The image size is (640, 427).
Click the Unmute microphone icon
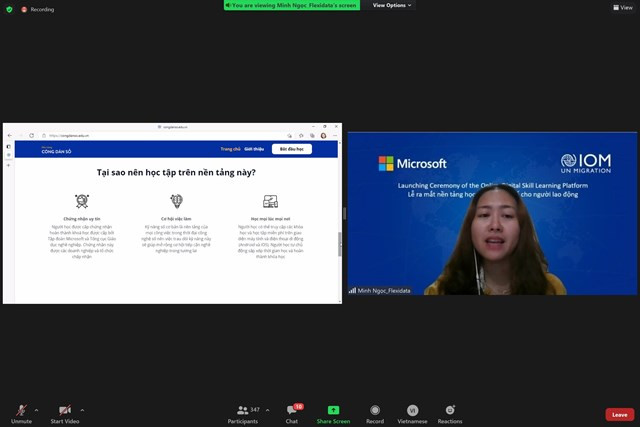coord(22,410)
